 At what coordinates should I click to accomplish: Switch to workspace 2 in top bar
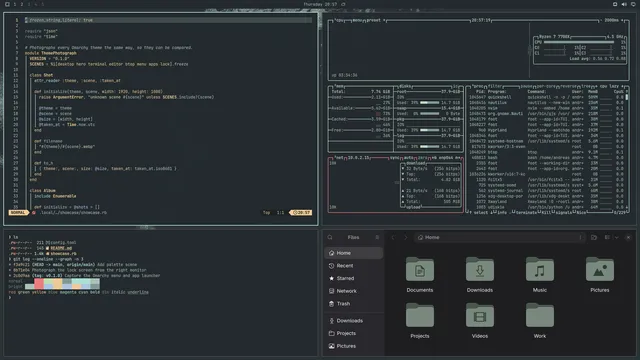coord(22,4)
